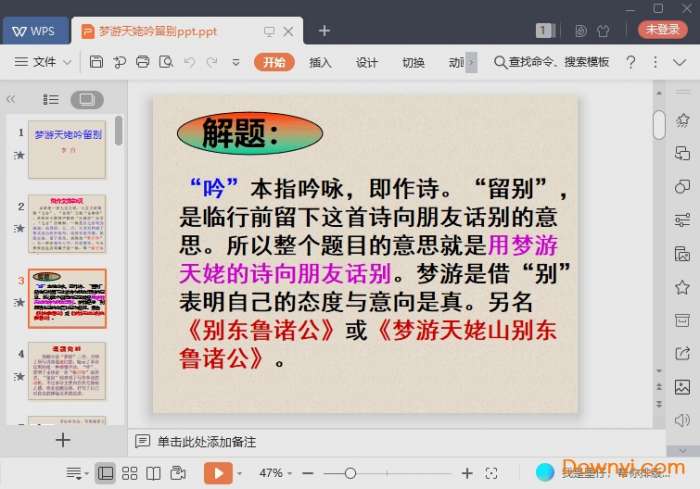This screenshot has width=700, height=489.
Task: Click the 未登录 login button
Action: [662, 29]
